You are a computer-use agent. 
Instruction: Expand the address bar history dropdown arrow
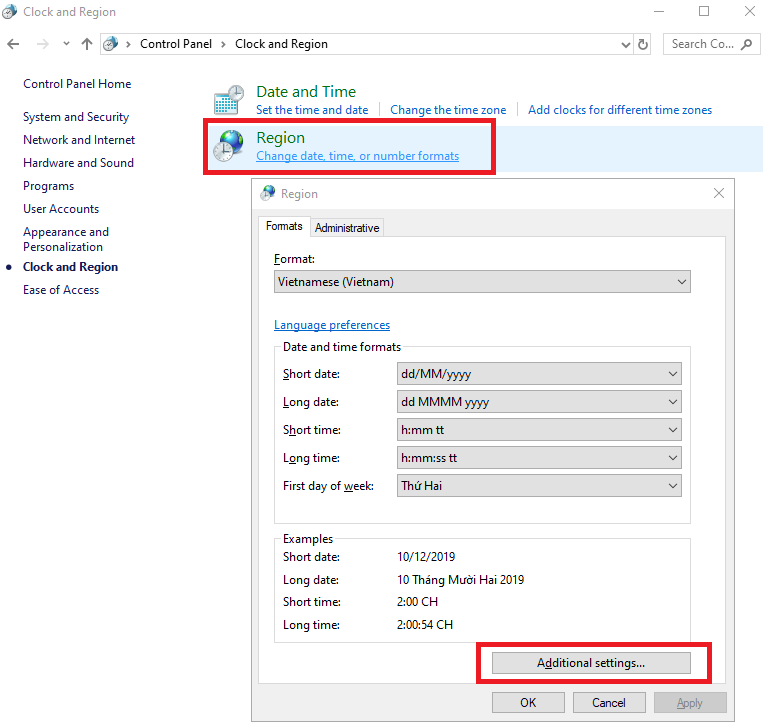pyautogui.click(x=625, y=44)
